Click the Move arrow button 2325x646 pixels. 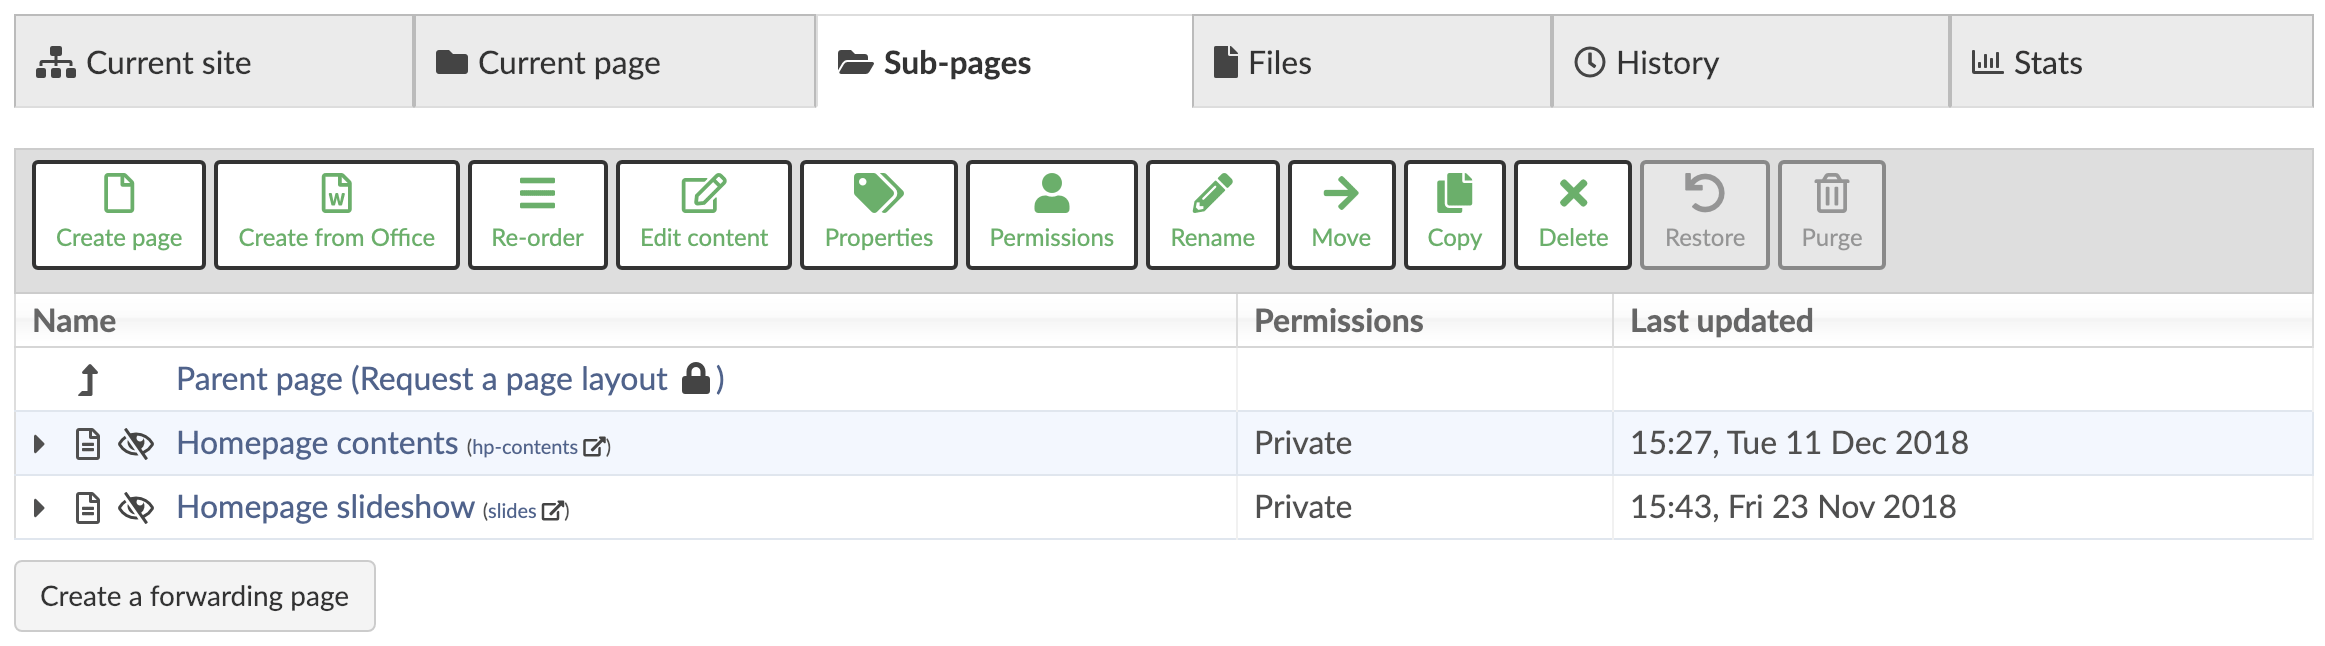coord(1341,214)
